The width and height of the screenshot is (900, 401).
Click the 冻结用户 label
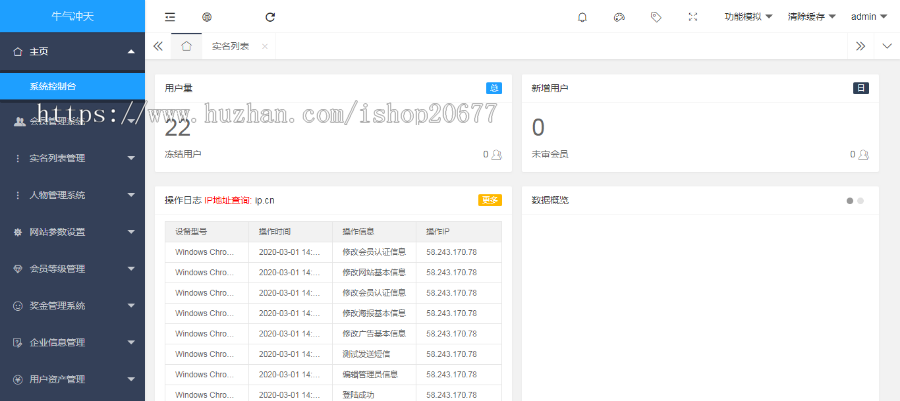pos(183,154)
